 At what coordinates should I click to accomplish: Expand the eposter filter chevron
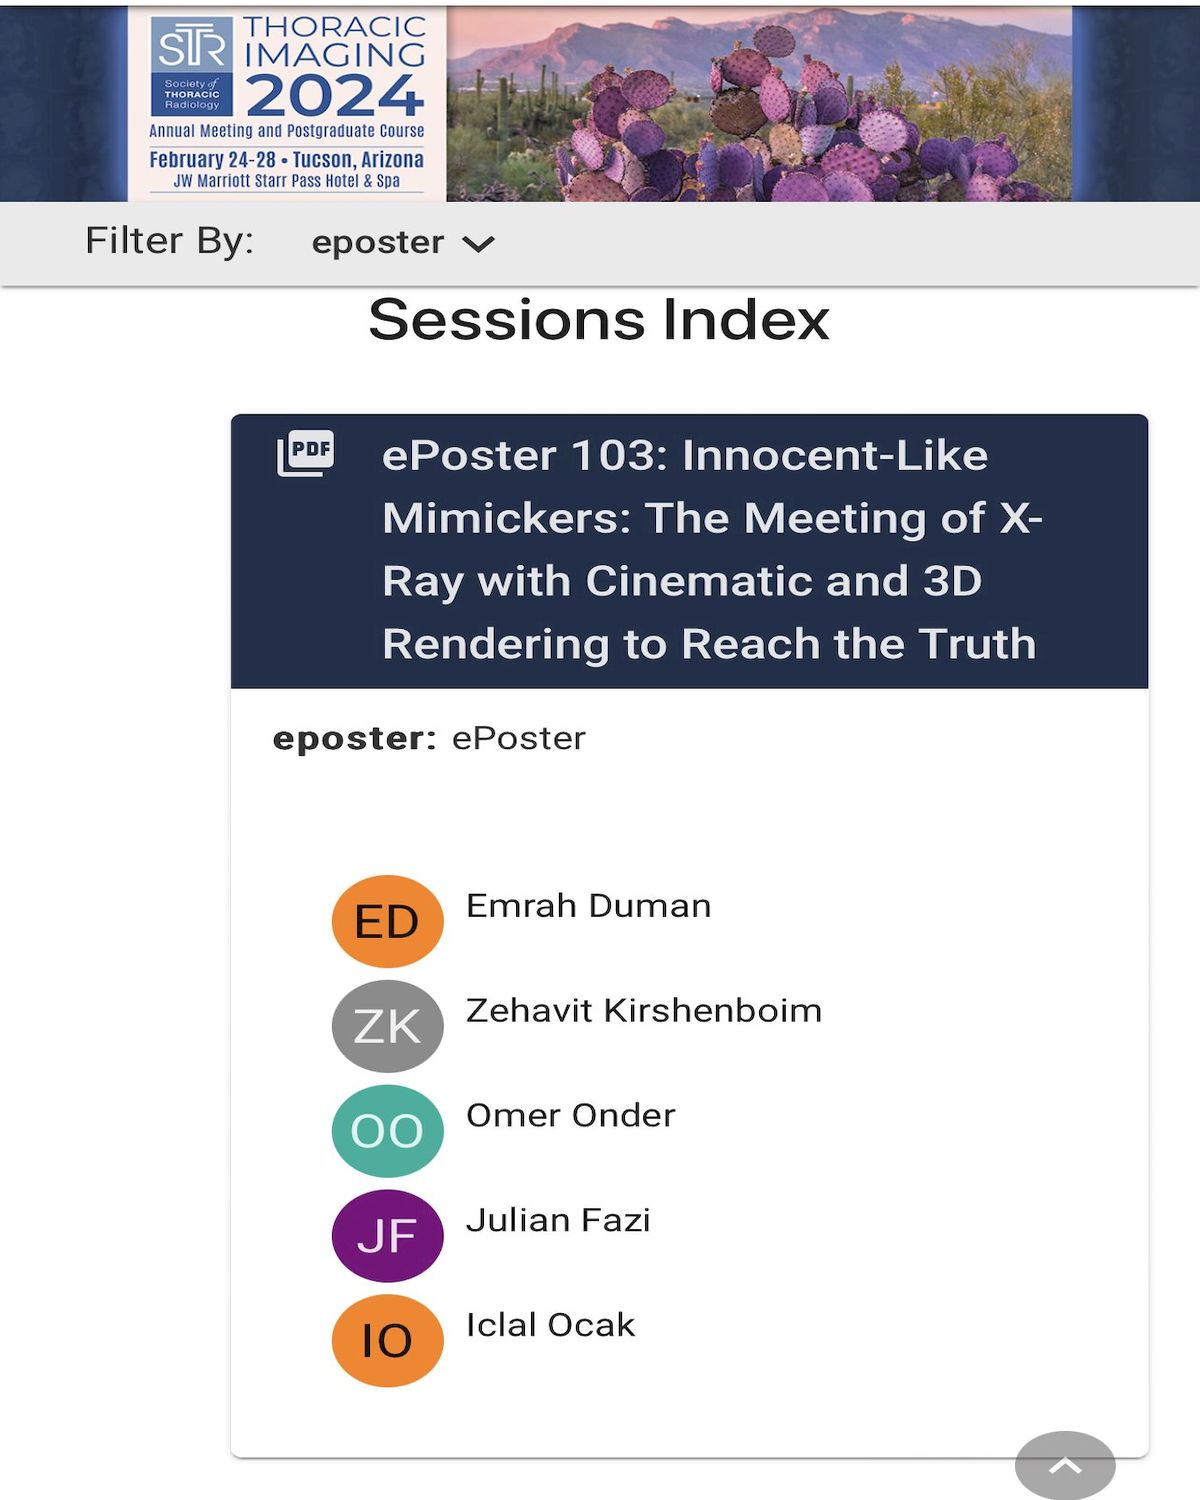click(x=479, y=244)
